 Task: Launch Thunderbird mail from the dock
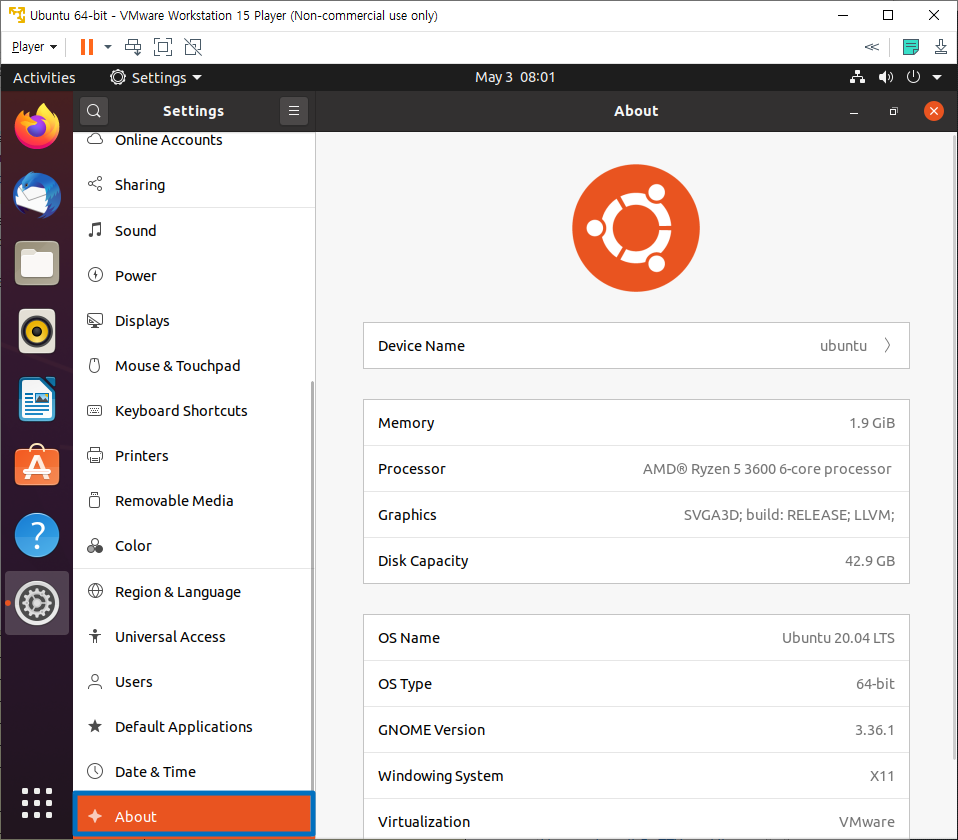click(37, 195)
